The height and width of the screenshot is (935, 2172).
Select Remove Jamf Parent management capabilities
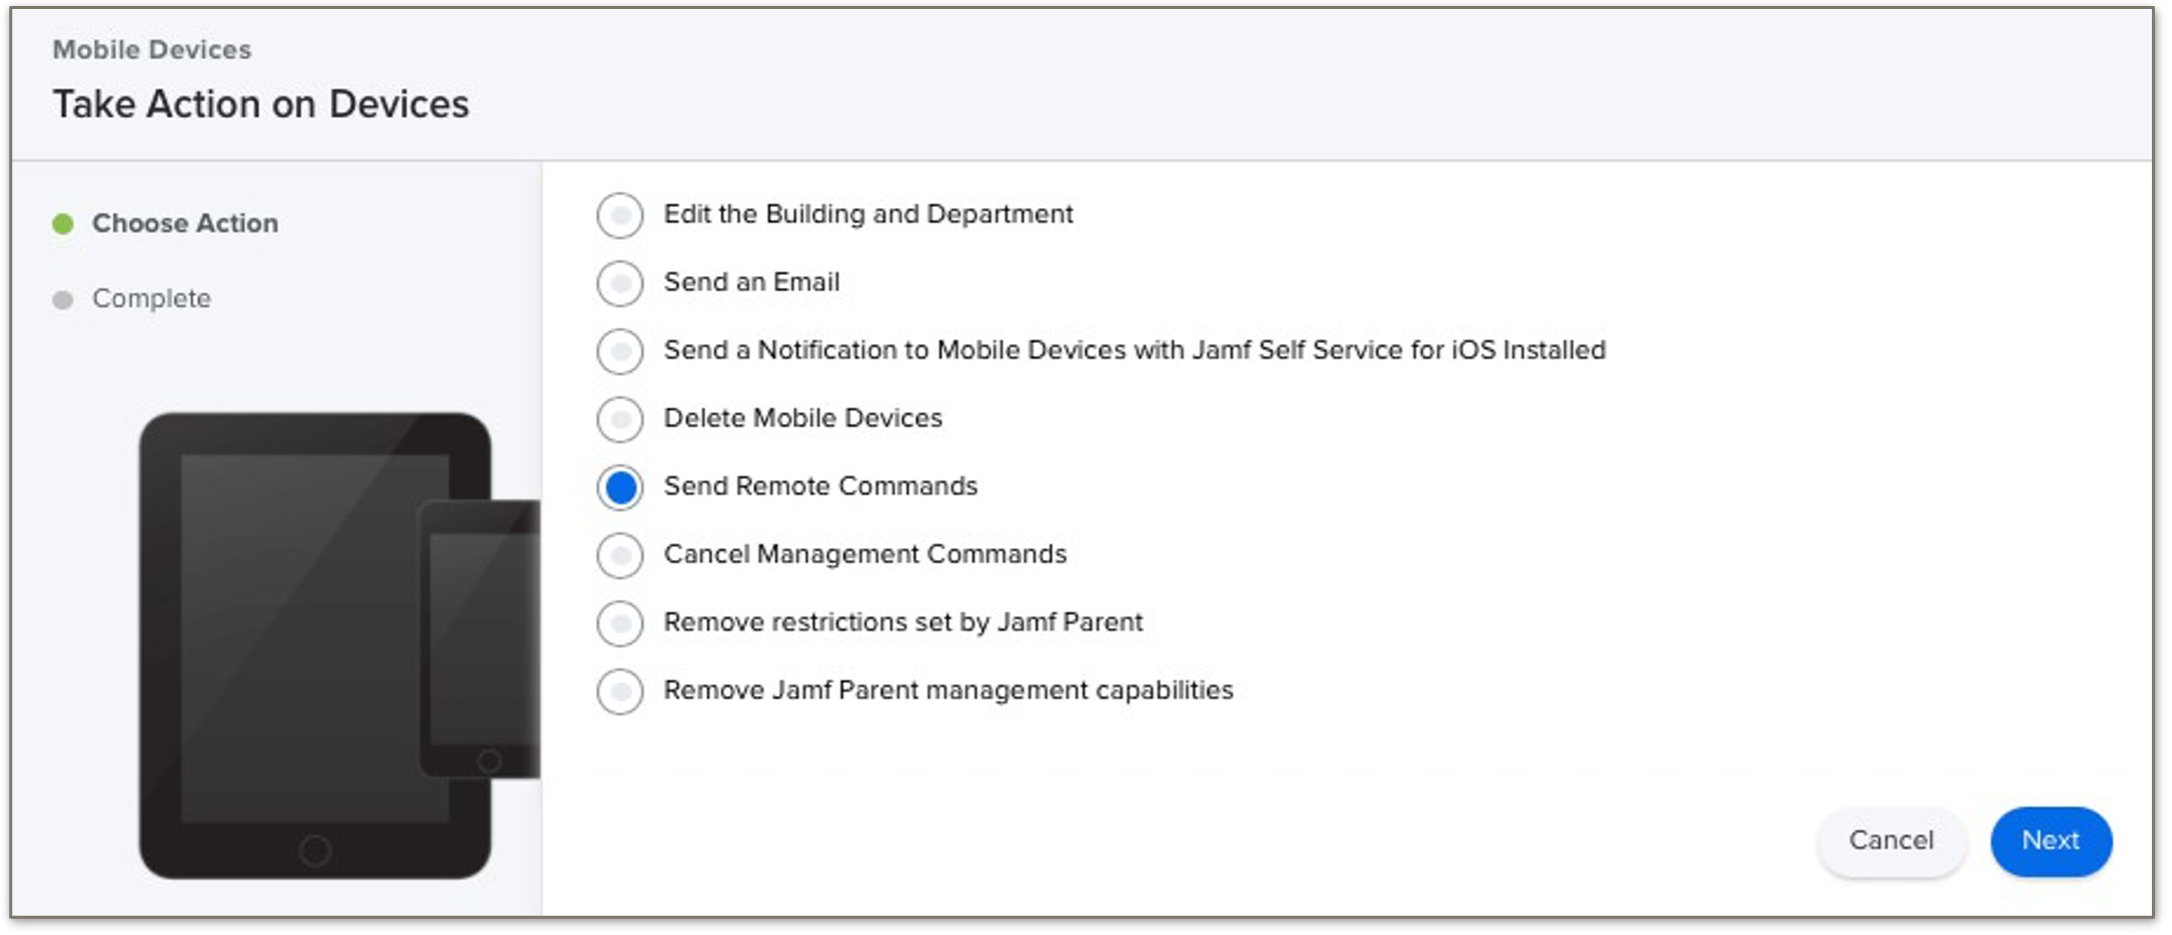click(x=620, y=692)
